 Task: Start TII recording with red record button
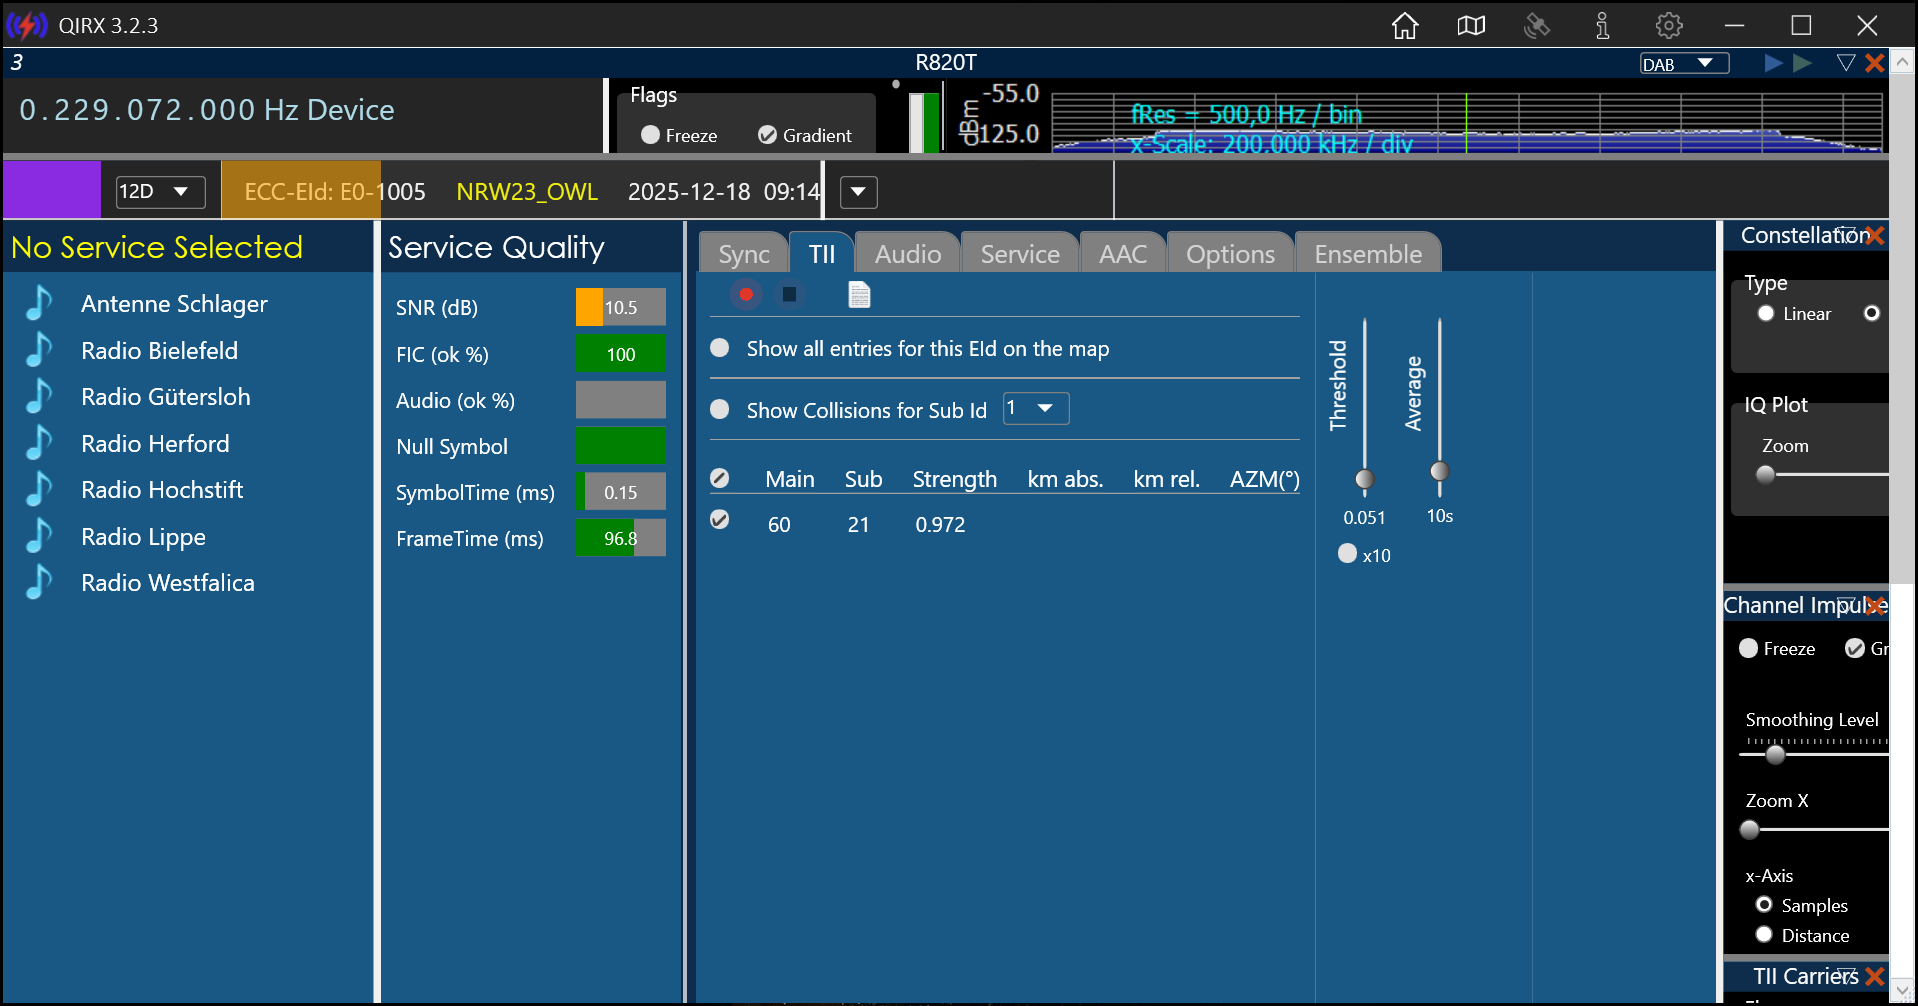[x=746, y=294]
